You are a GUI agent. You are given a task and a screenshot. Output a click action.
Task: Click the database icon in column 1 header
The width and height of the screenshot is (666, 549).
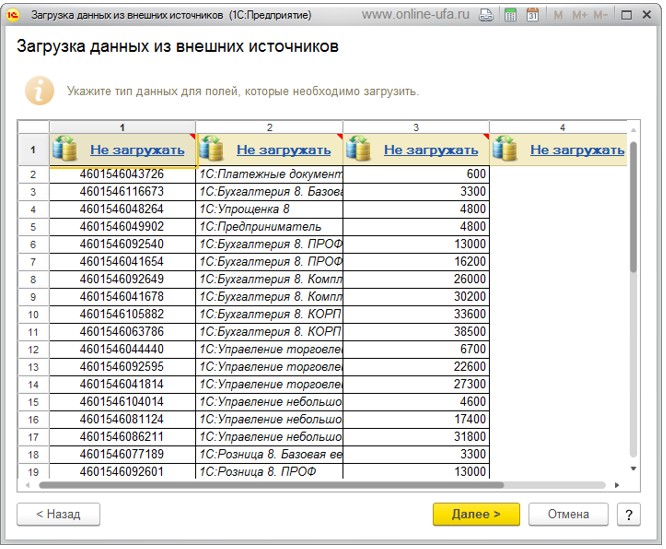[65, 150]
